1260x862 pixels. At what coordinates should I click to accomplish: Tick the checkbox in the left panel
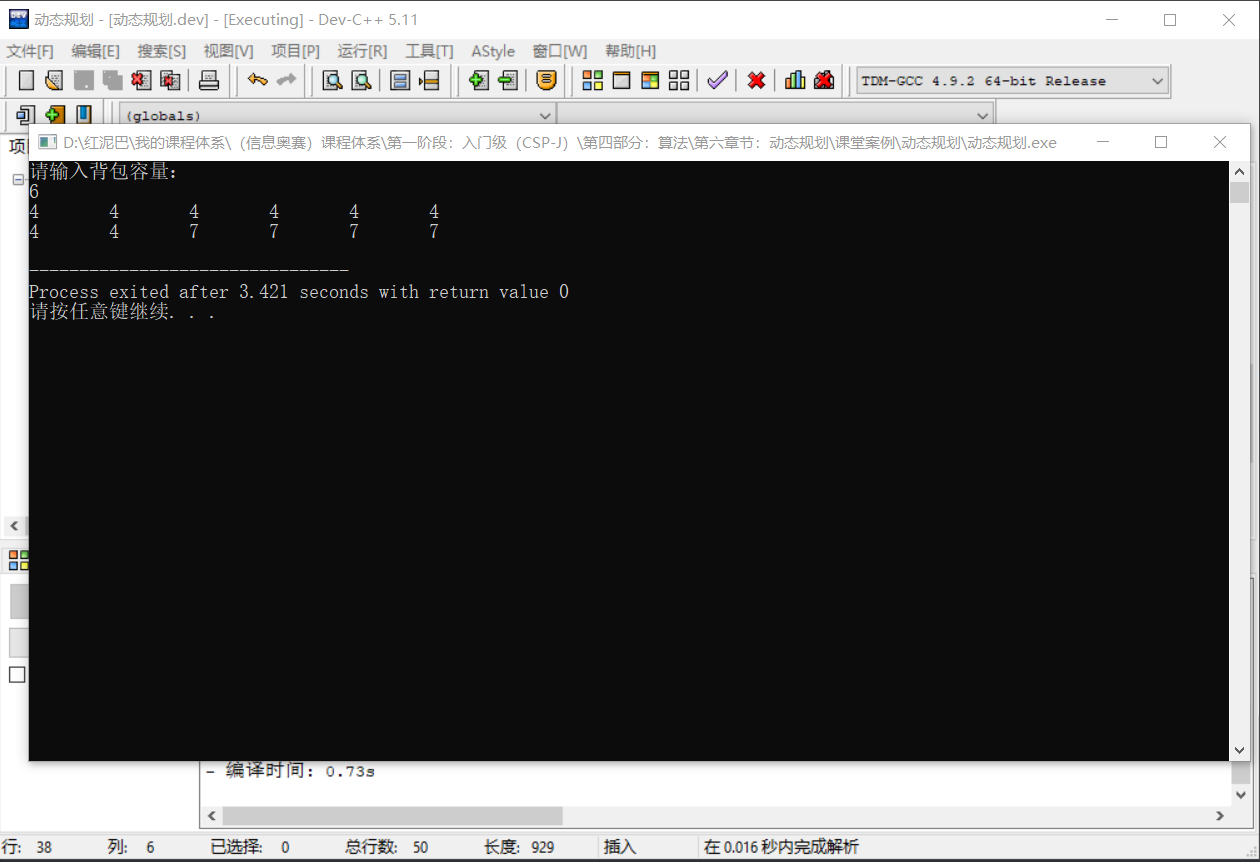point(17,674)
